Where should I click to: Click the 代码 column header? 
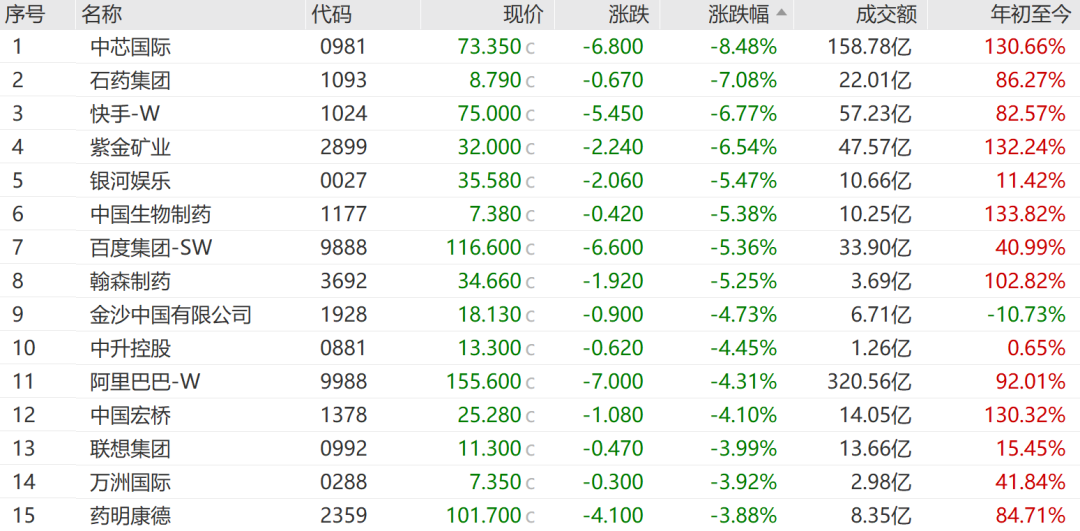tap(331, 14)
